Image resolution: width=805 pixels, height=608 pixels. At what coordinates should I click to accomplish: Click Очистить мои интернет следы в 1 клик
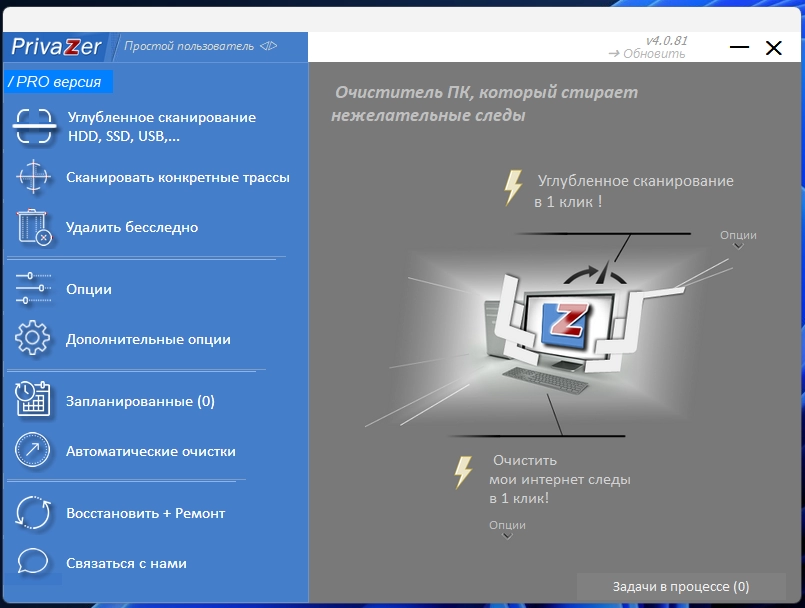point(560,479)
